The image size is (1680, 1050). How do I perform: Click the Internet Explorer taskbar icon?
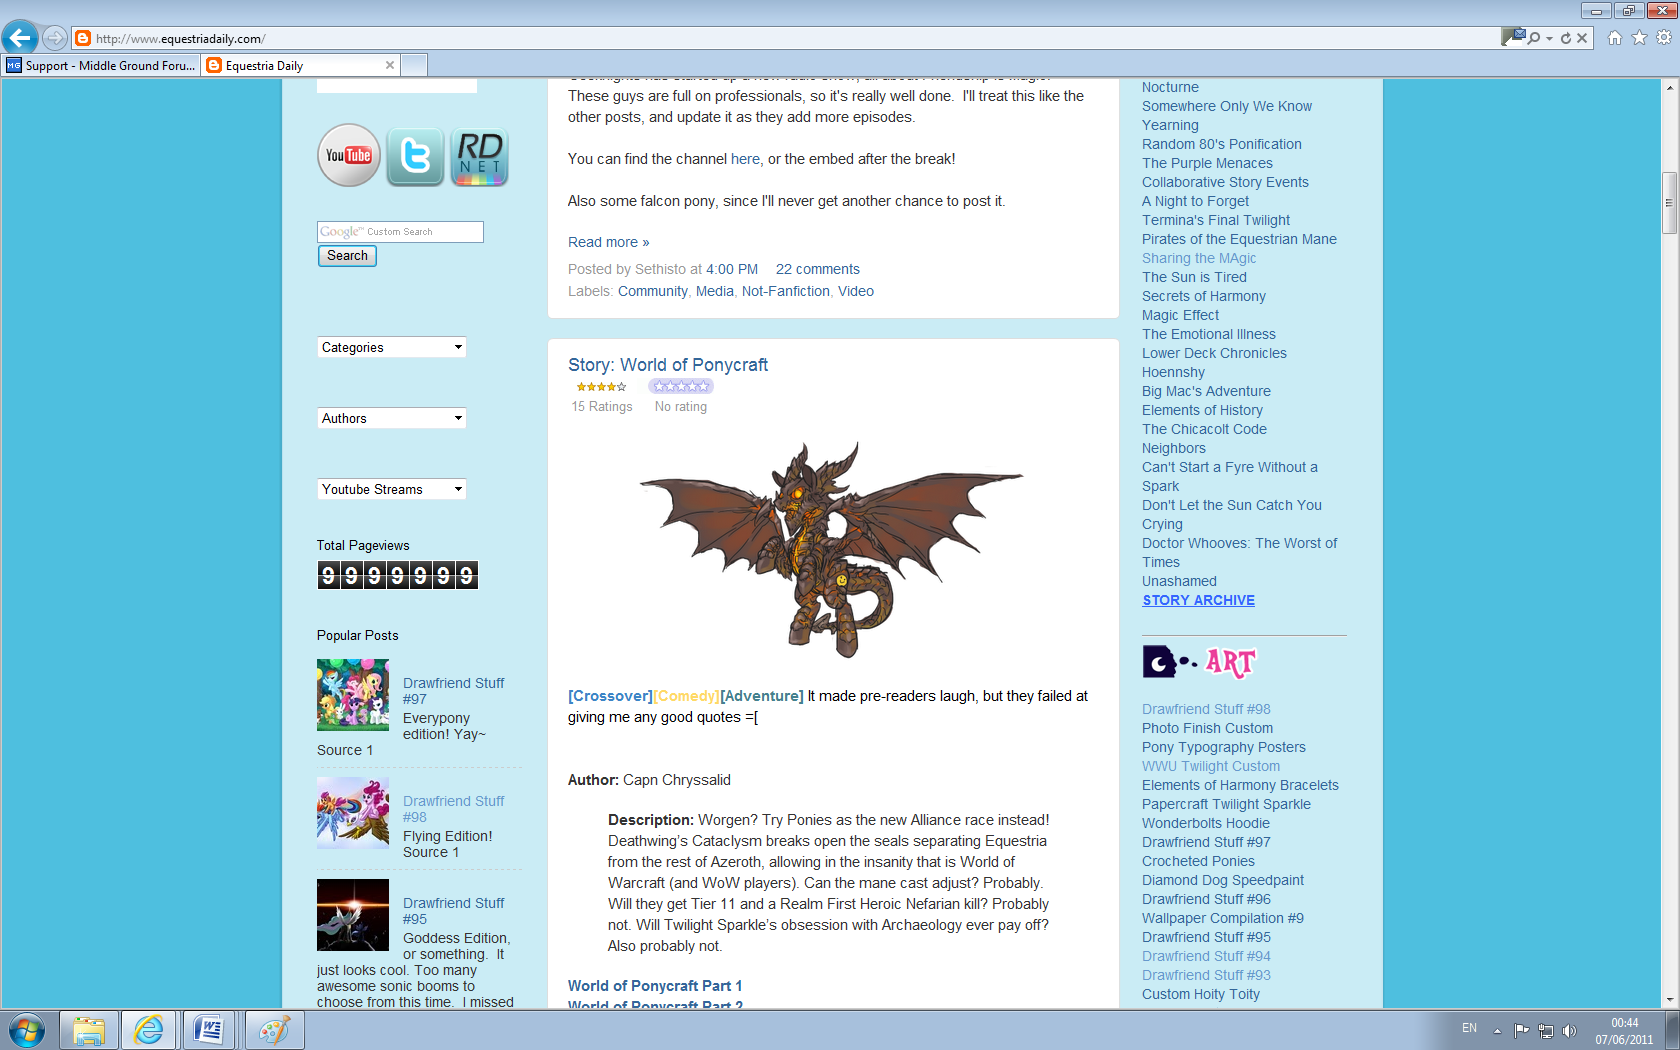tap(149, 1030)
